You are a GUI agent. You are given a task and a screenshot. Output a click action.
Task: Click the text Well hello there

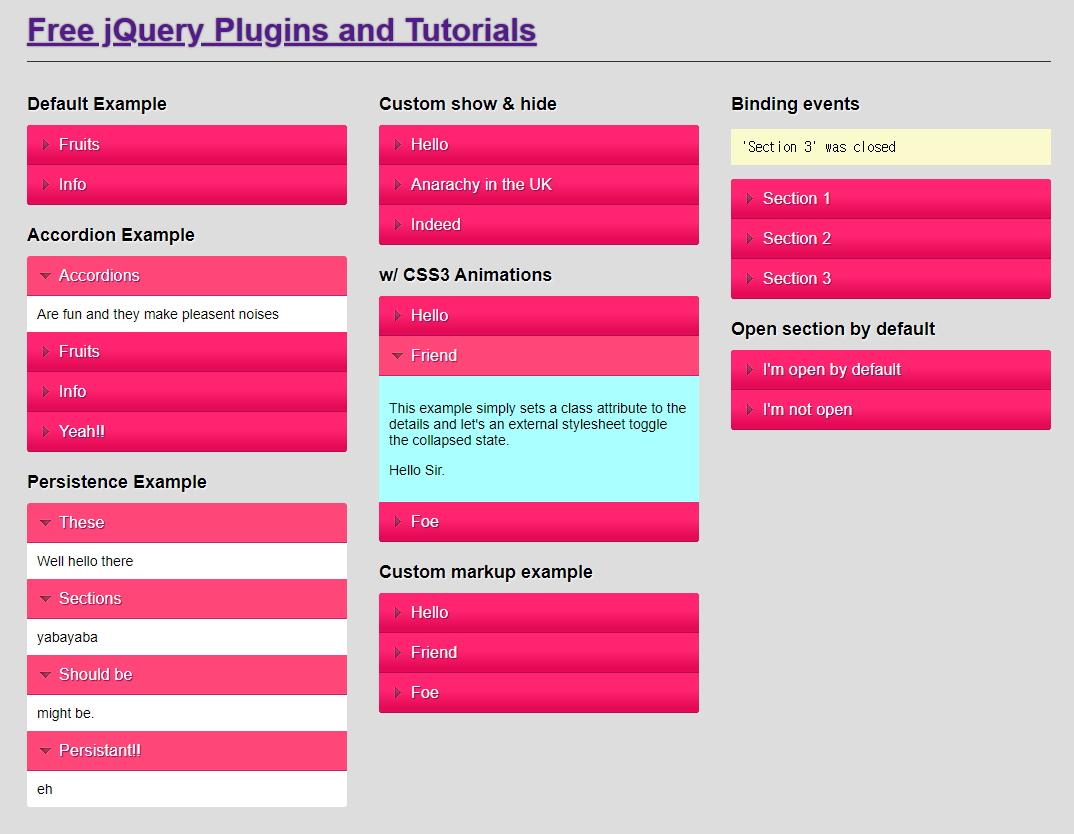[x=85, y=561]
